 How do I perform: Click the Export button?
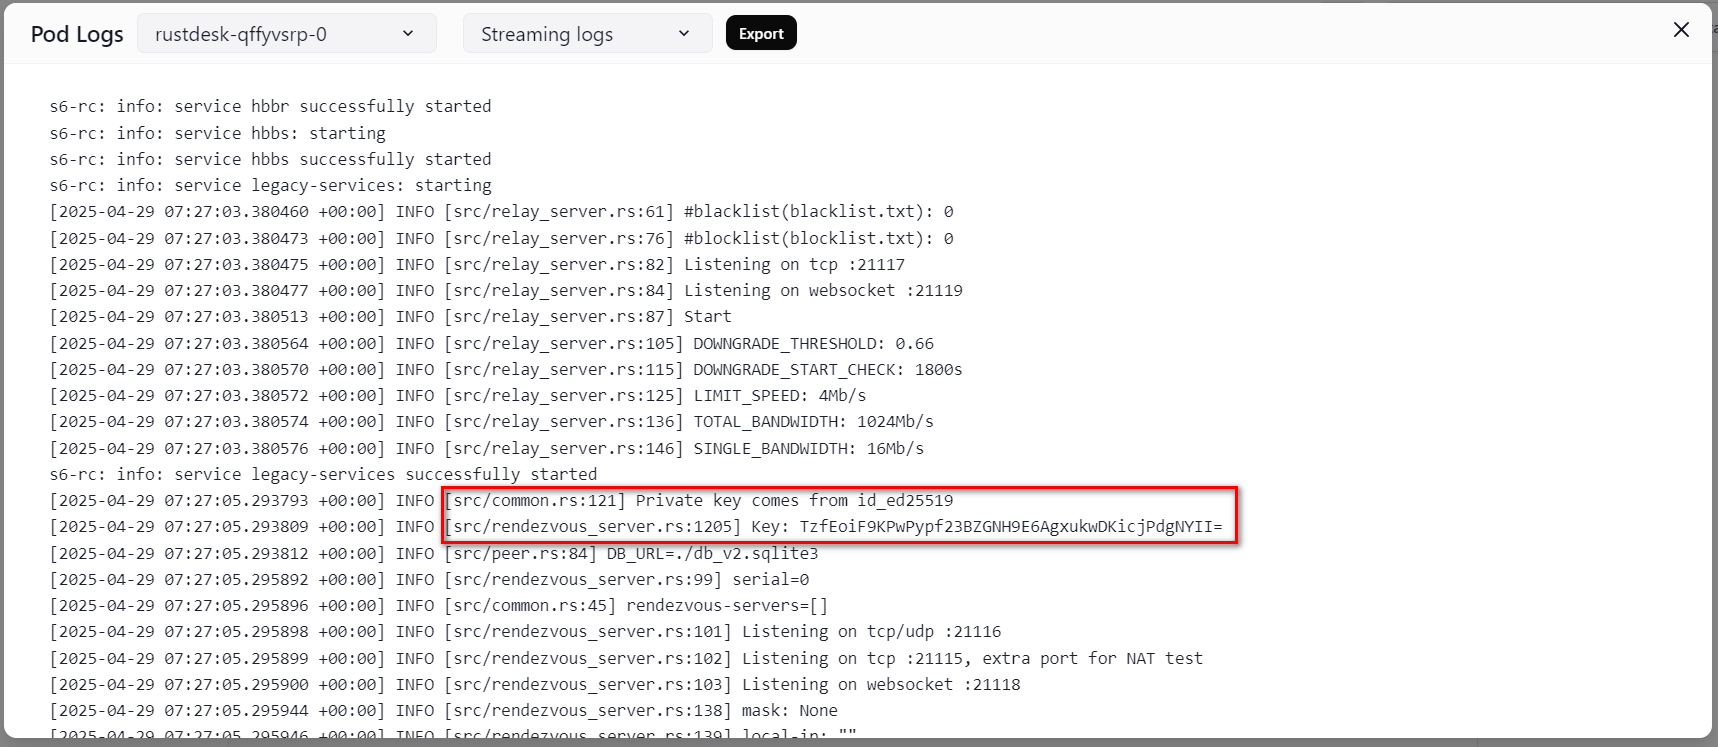760,34
